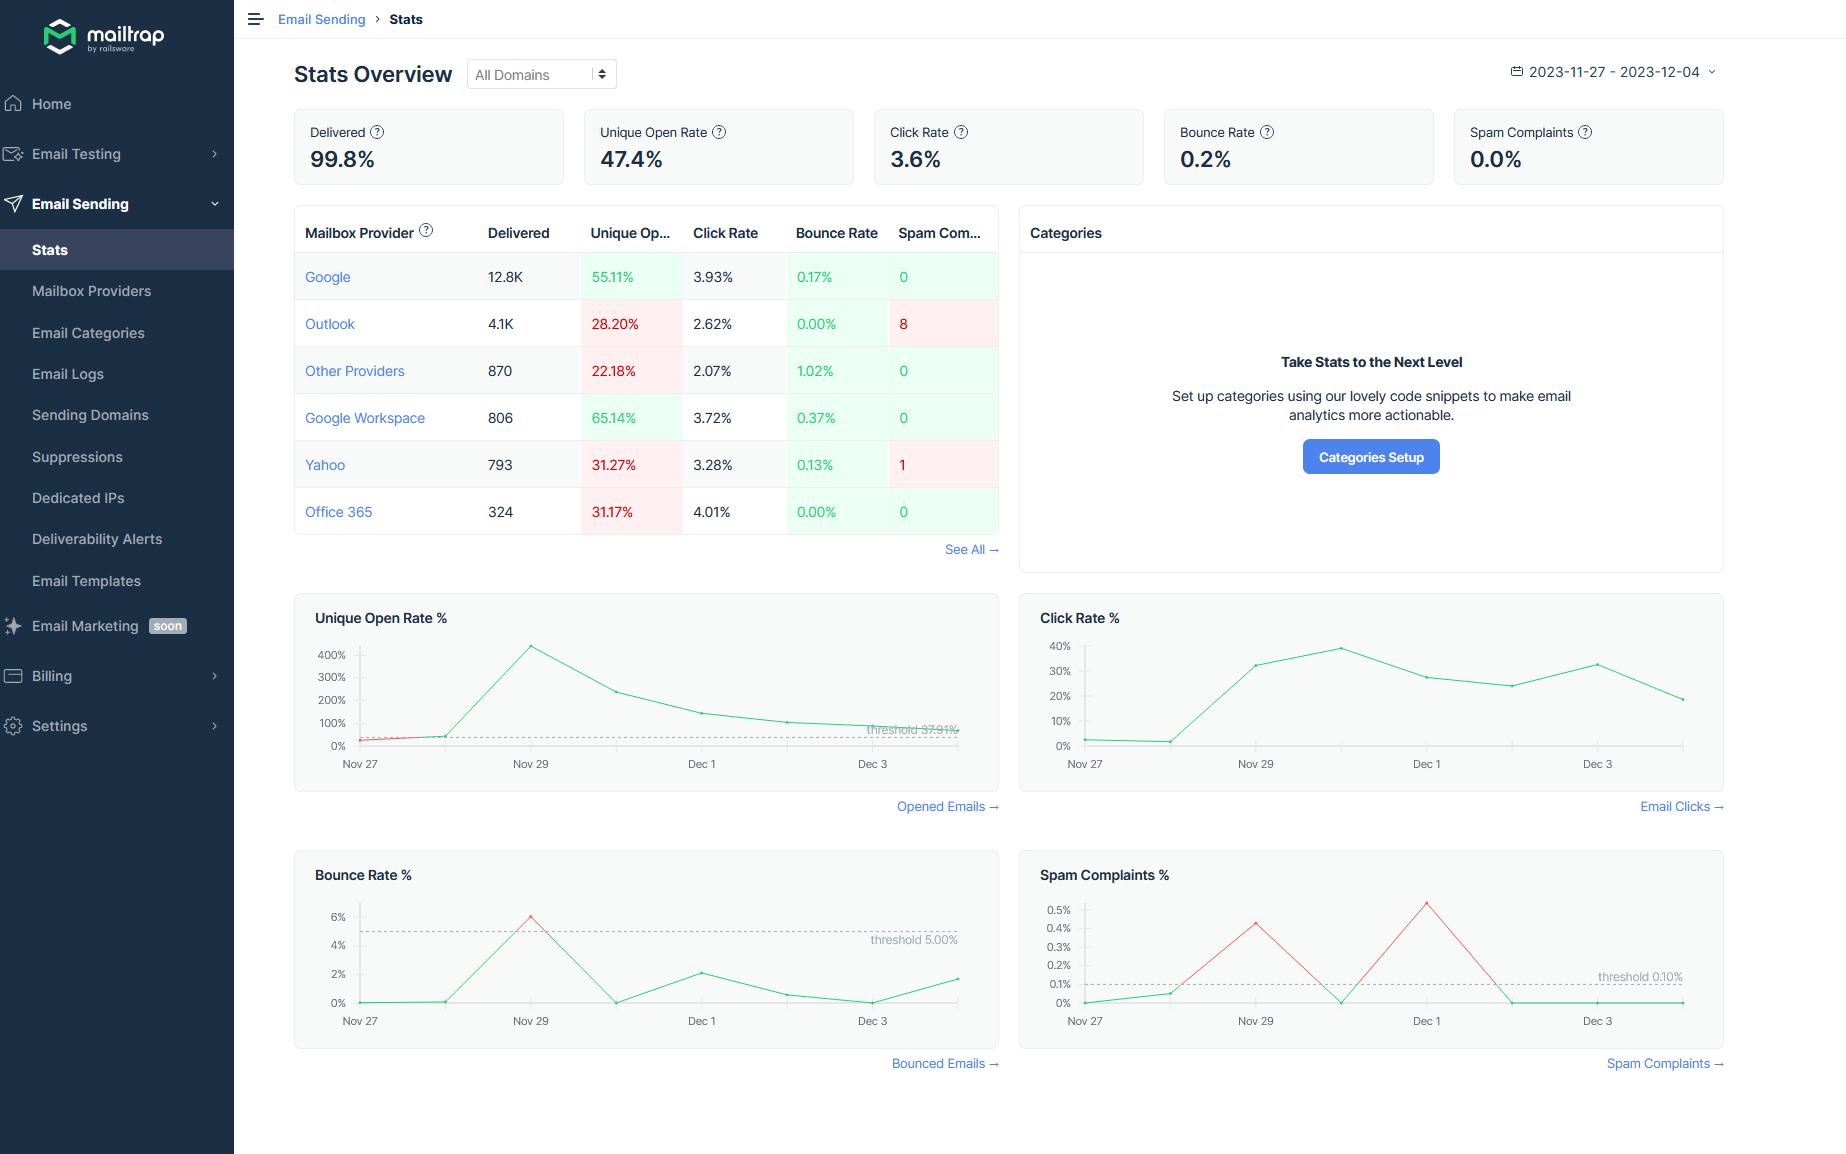
Task: Open the date range picker
Action: 1613,72
